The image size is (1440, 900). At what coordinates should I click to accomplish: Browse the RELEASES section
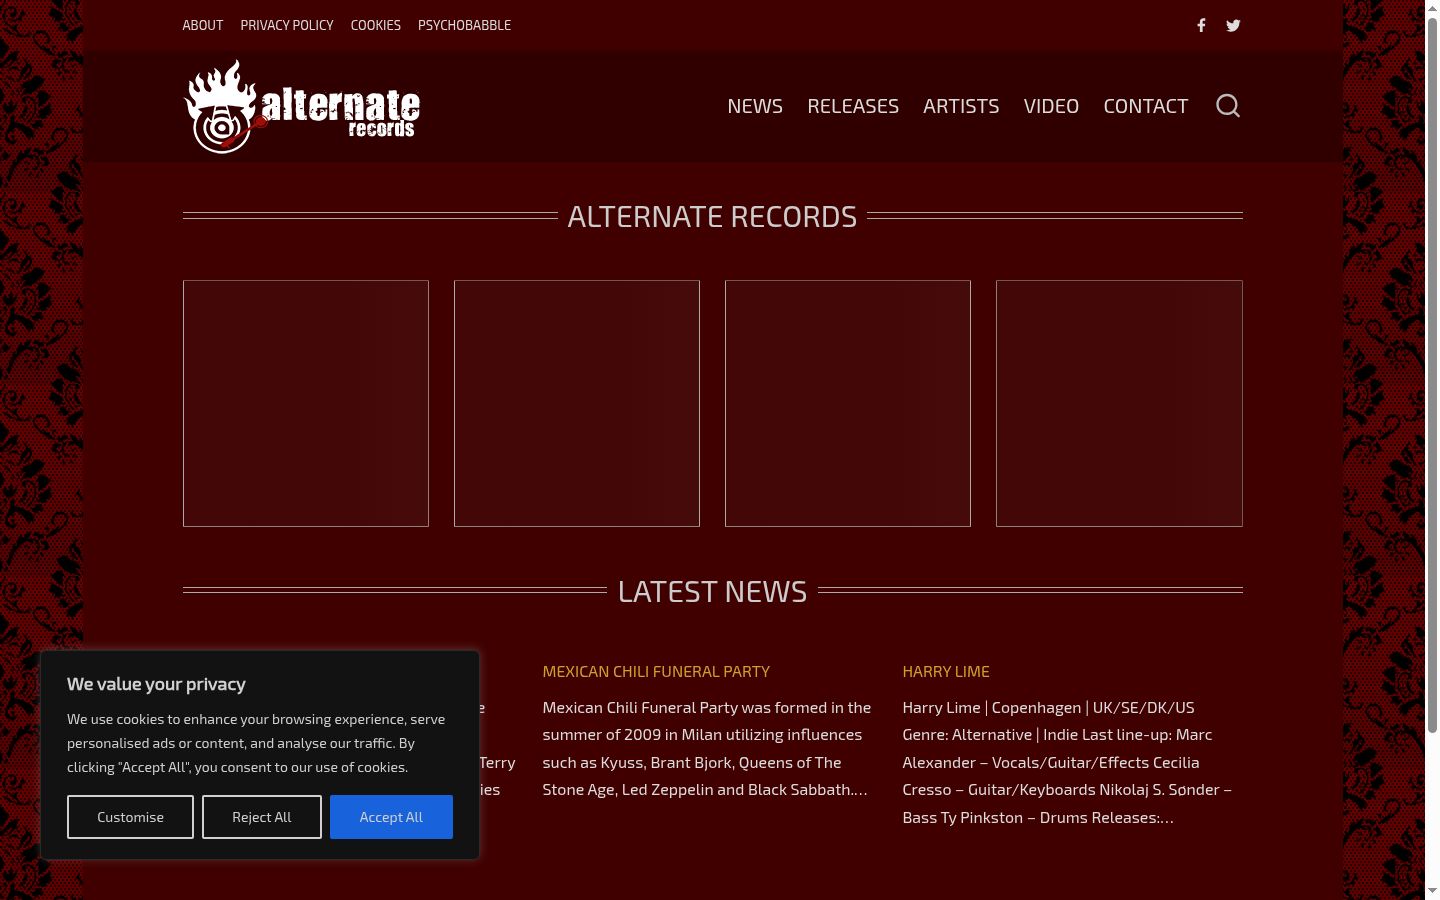(x=853, y=106)
